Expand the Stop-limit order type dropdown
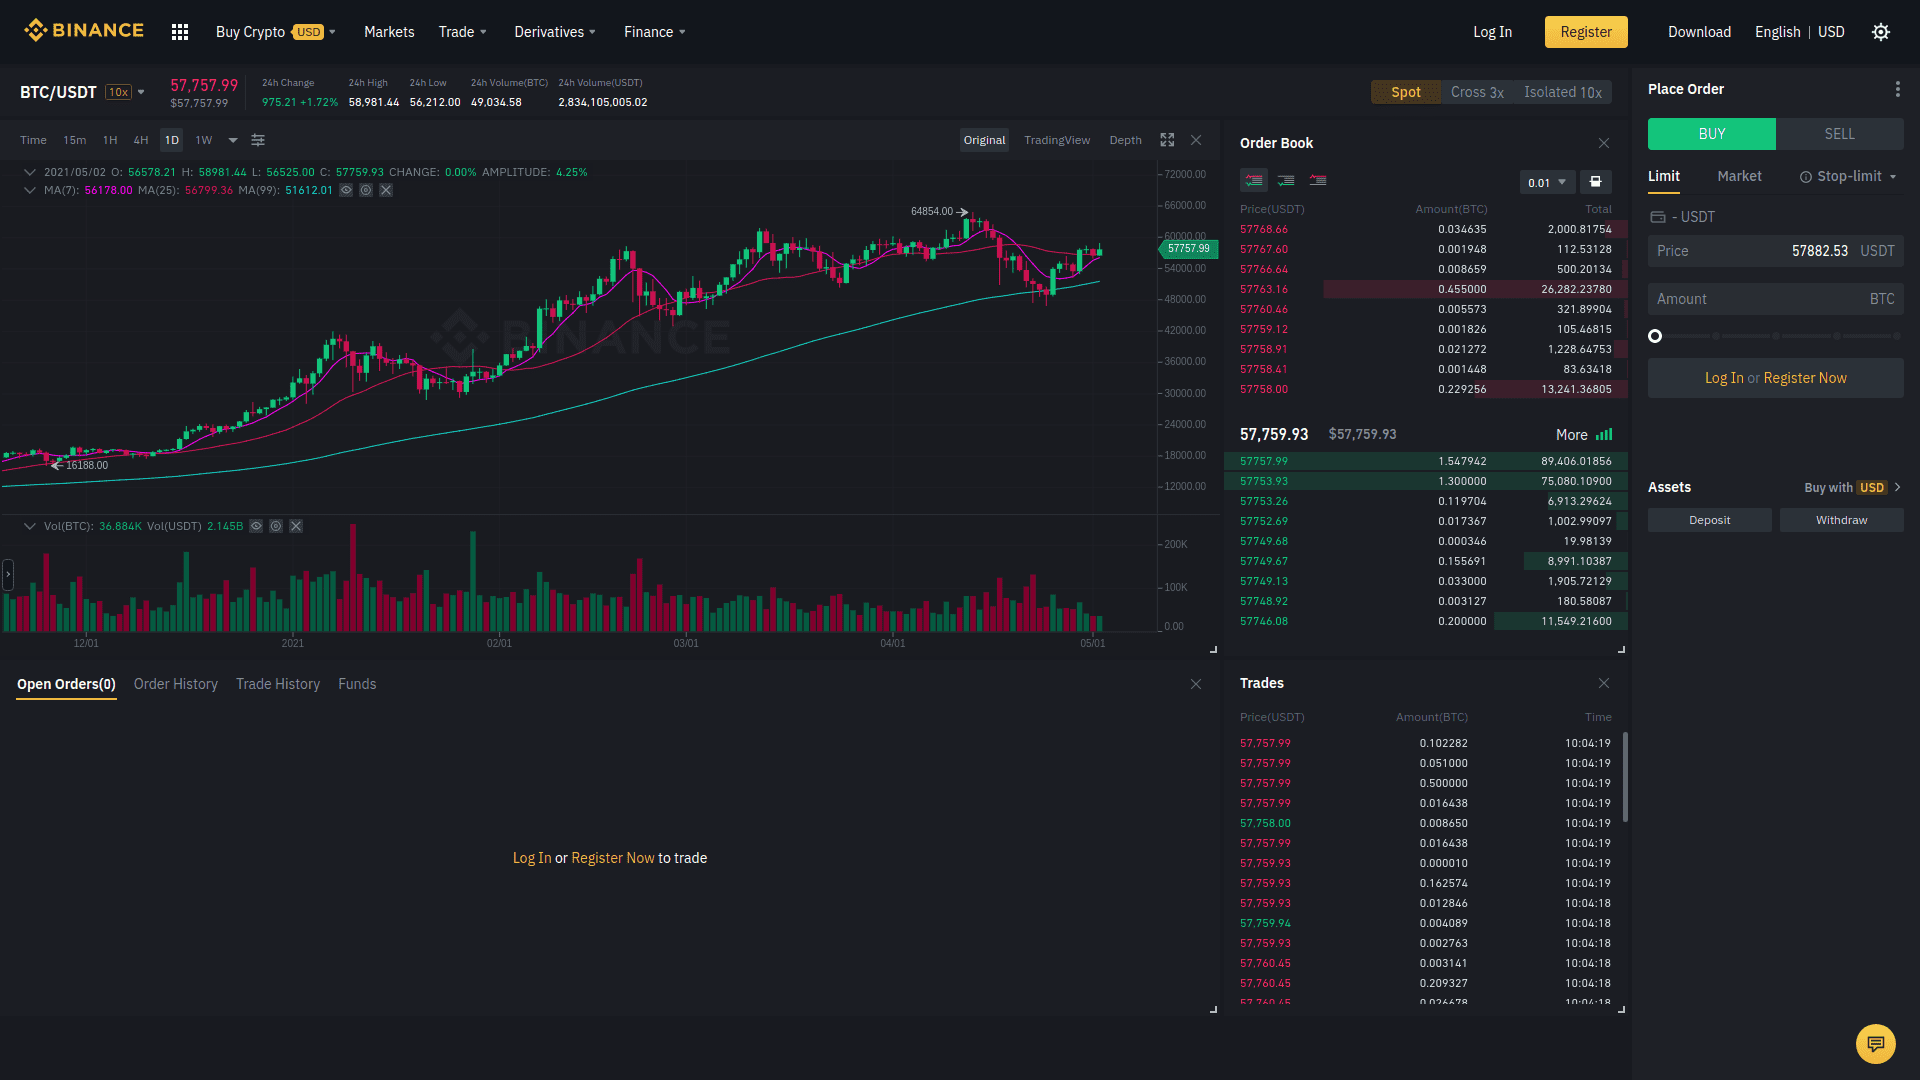Viewport: 1920px width, 1080px height. click(x=1892, y=177)
